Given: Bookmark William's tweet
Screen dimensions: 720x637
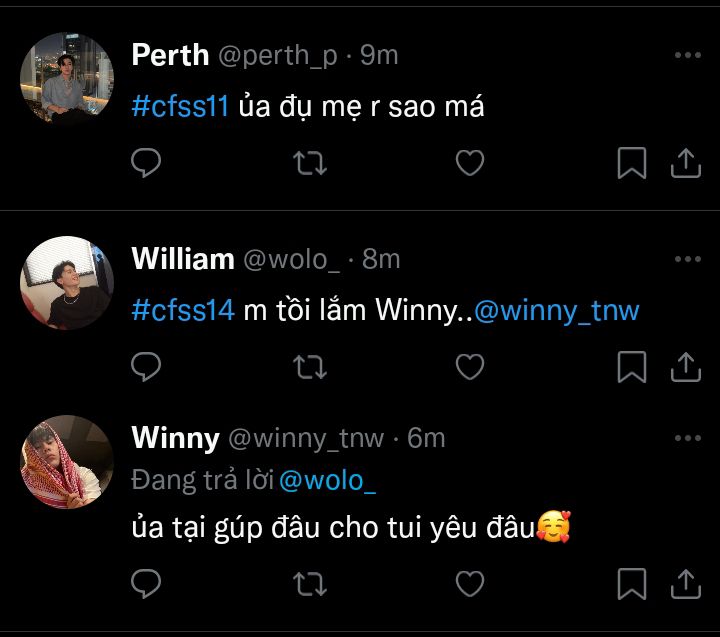Looking at the screenshot, I should (632, 367).
